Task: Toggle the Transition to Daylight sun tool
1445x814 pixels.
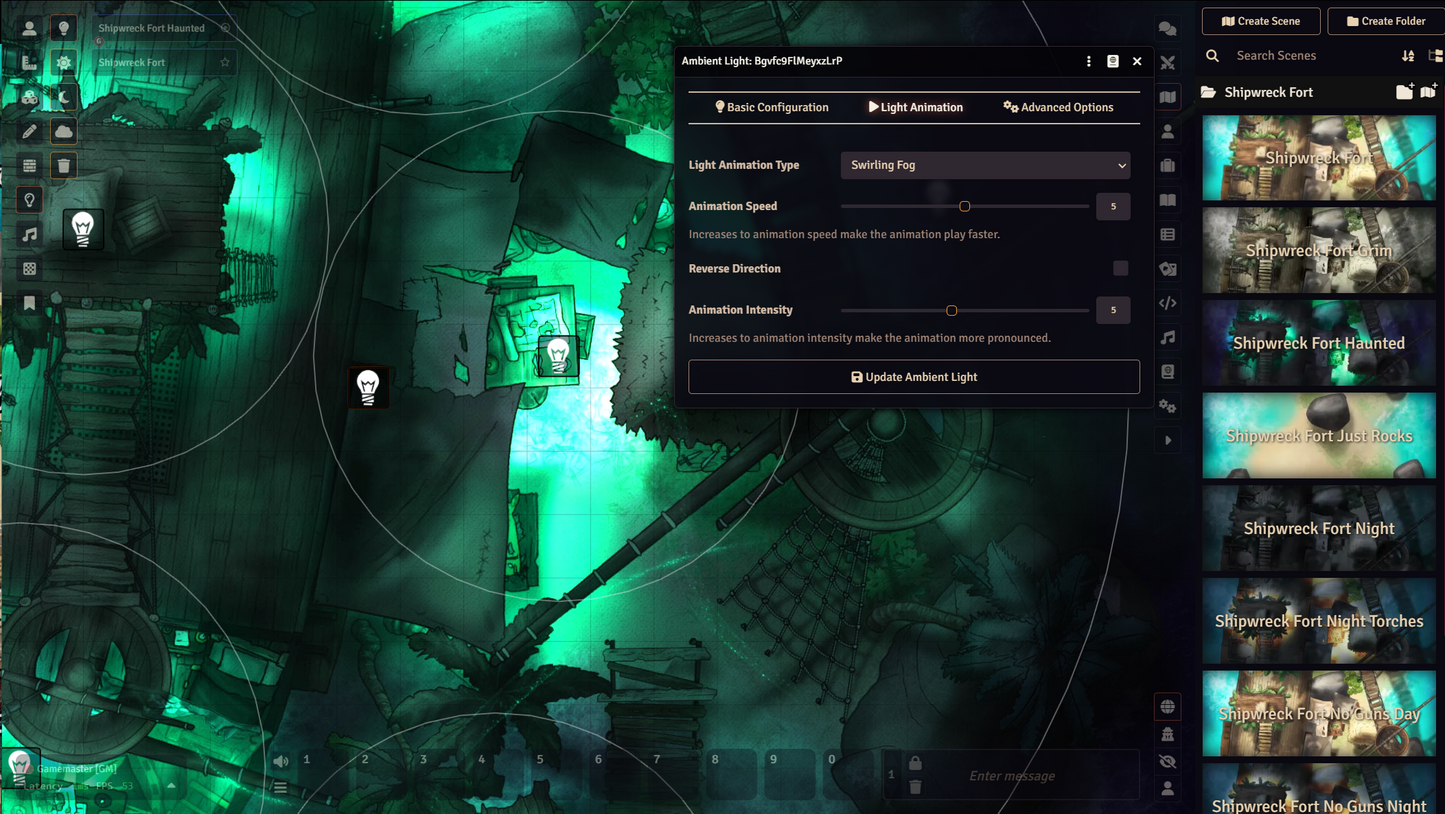Action: click(64, 62)
